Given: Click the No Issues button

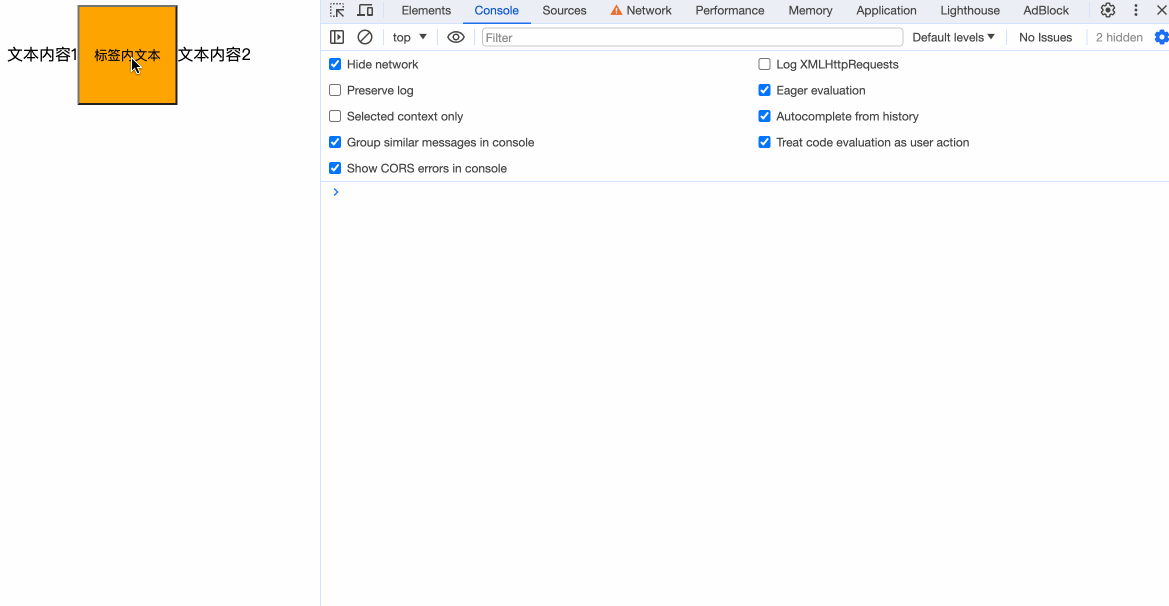Looking at the screenshot, I should pos(1045,37).
